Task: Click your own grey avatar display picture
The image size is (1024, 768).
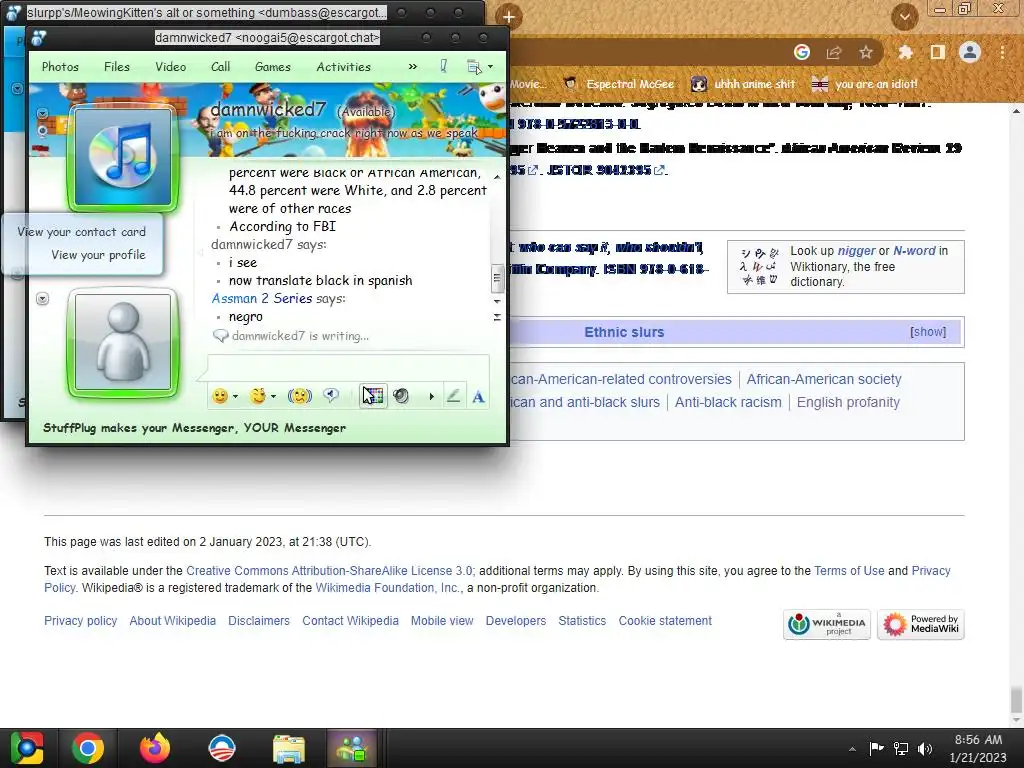Action: (x=123, y=342)
